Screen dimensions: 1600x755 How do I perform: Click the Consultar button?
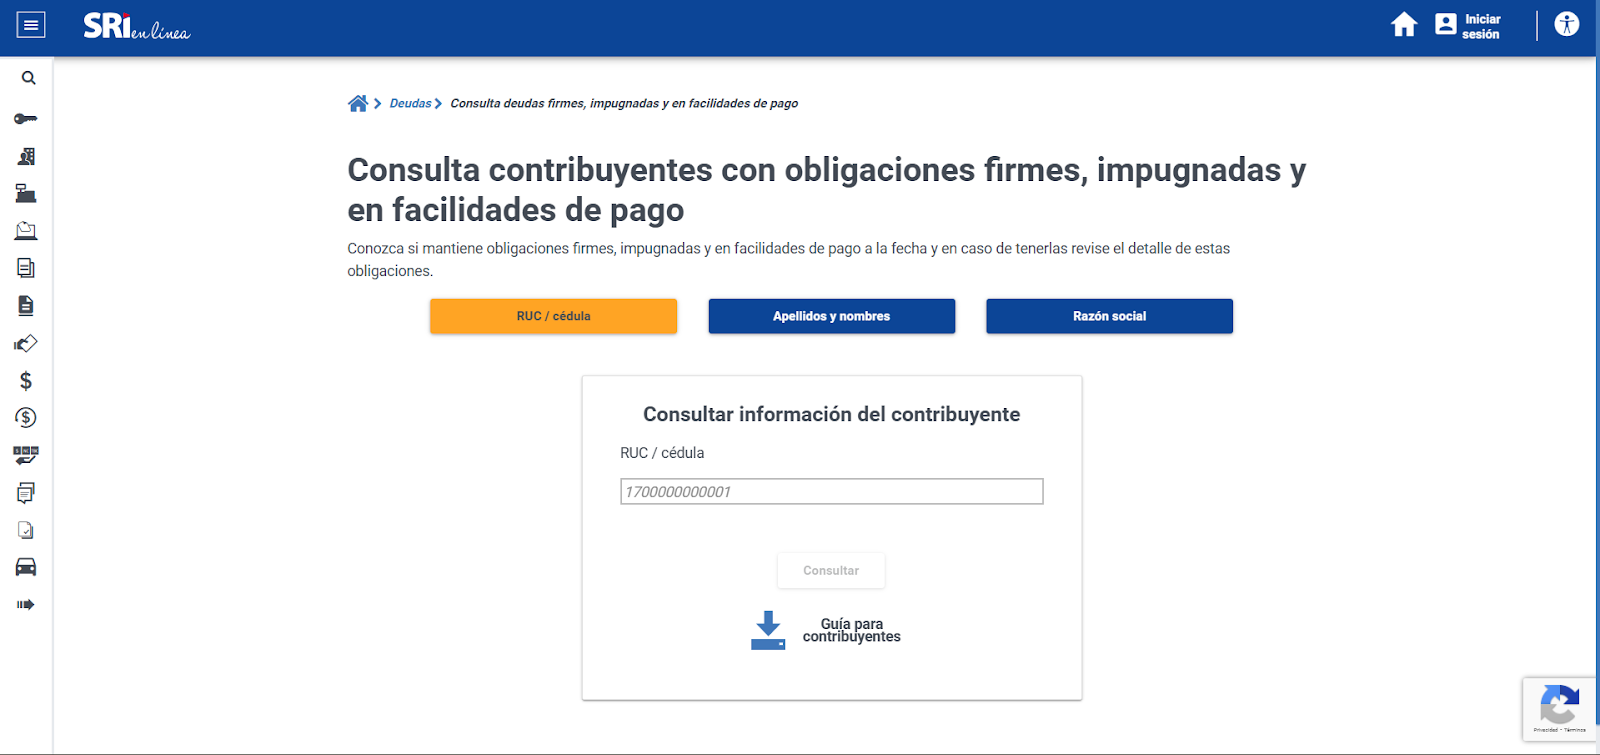[831, 570]
